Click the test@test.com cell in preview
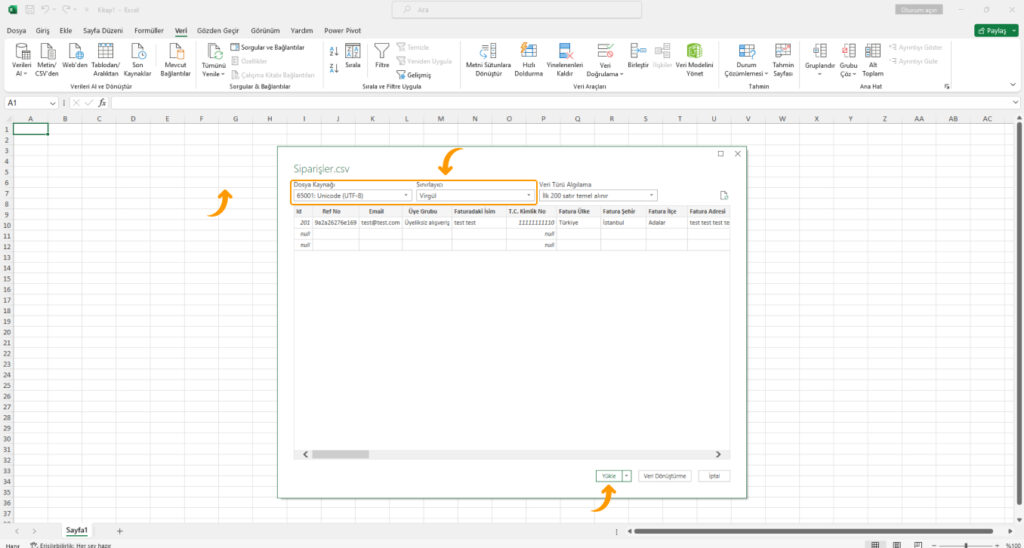 tap(381, 223)
